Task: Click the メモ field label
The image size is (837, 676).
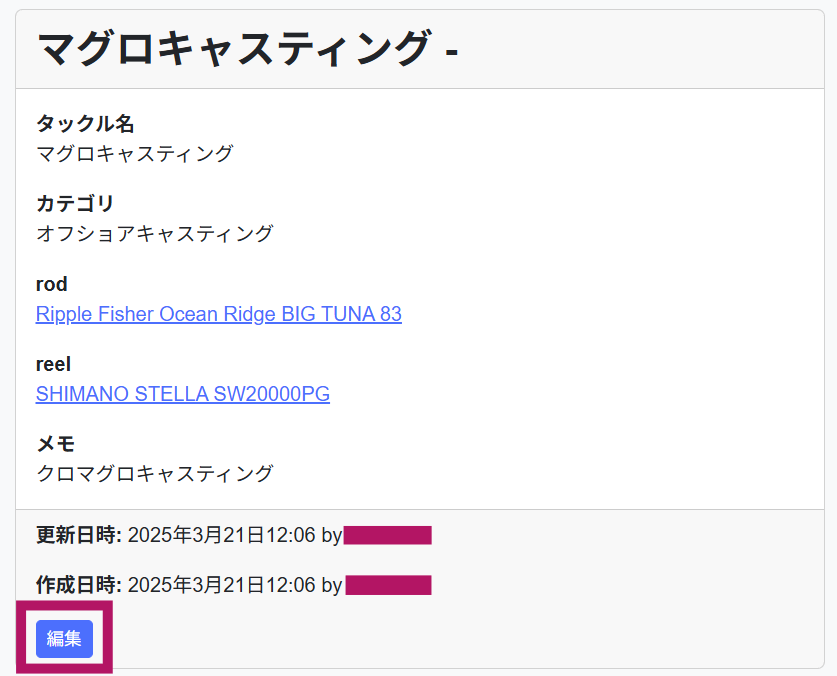Action: tap(55, 443)
